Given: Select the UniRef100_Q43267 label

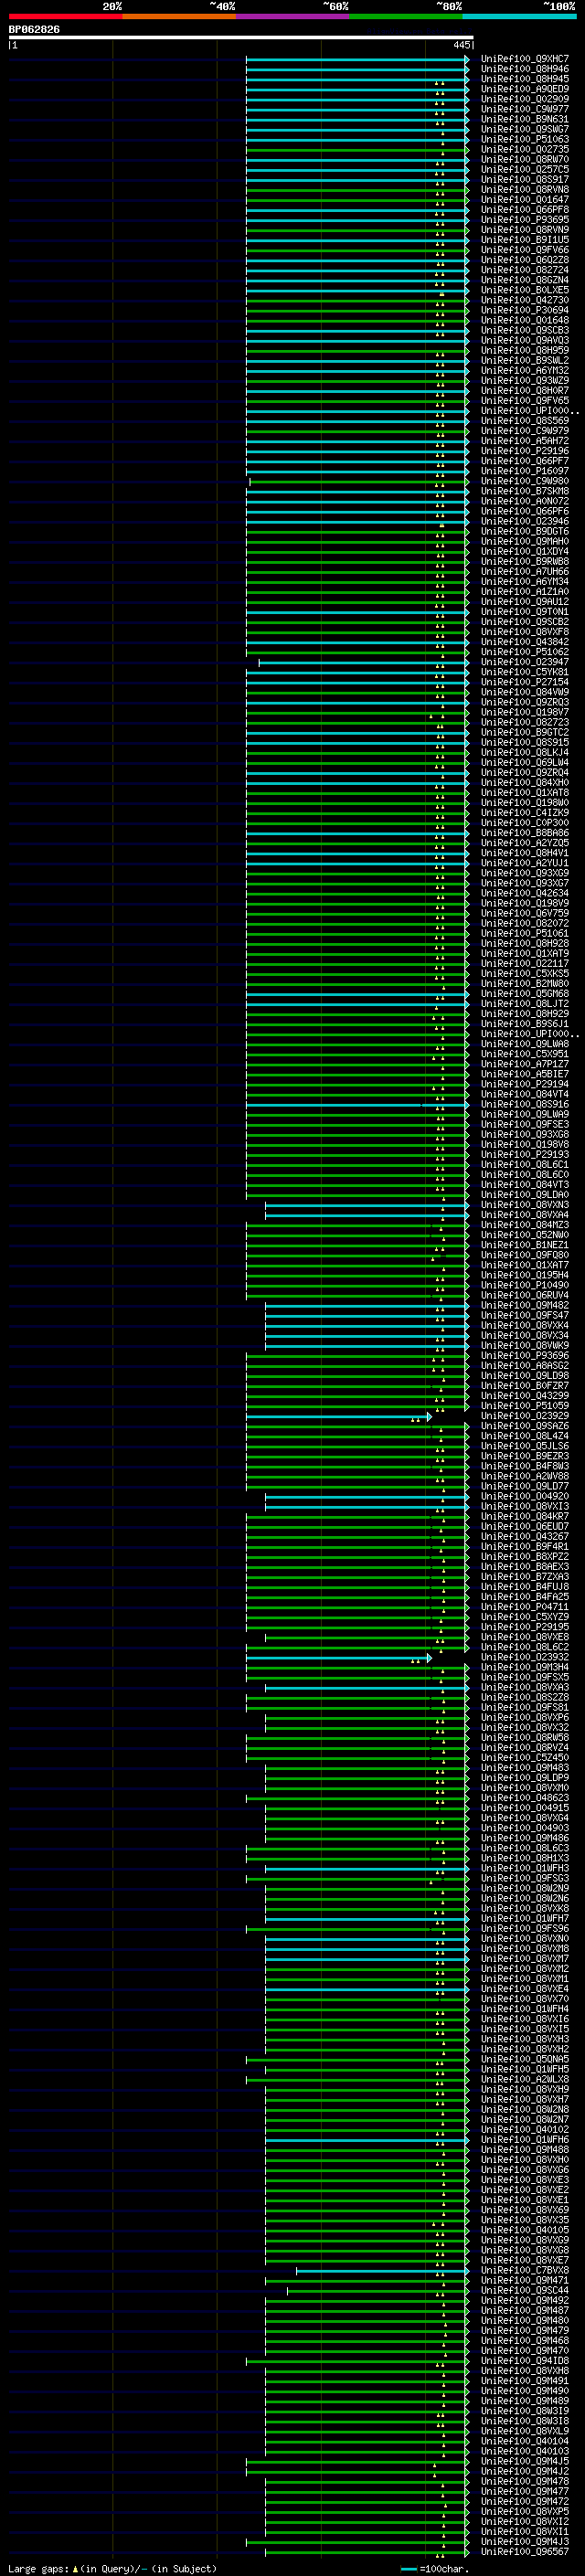Looking at the screenshot, I should (x=525, y=1536).
